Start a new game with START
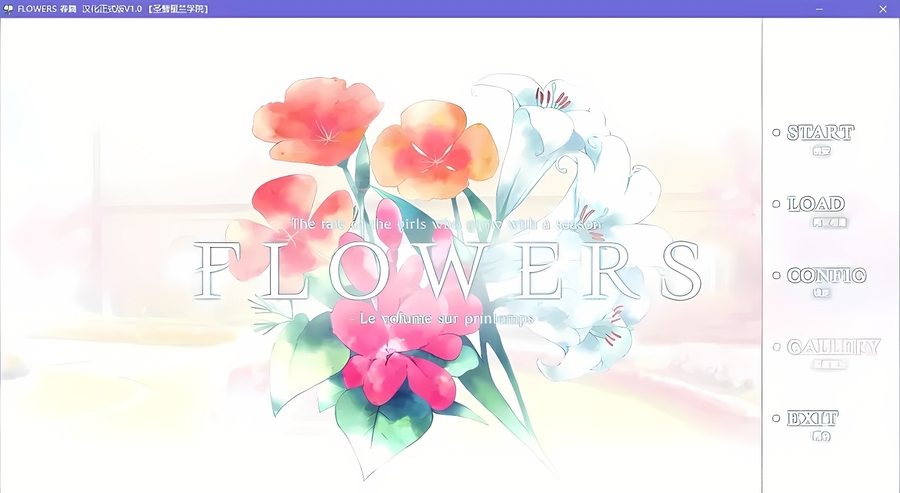The height and width of the screenshot is (493, 900). tap(820, 133)
